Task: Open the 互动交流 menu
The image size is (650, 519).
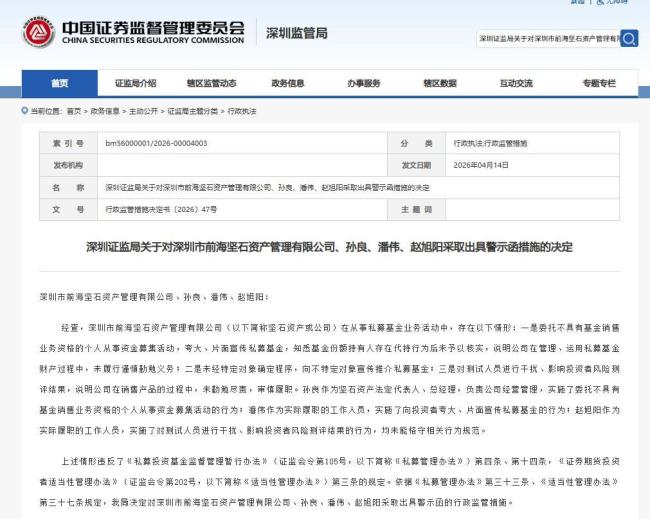Action: 516,83
